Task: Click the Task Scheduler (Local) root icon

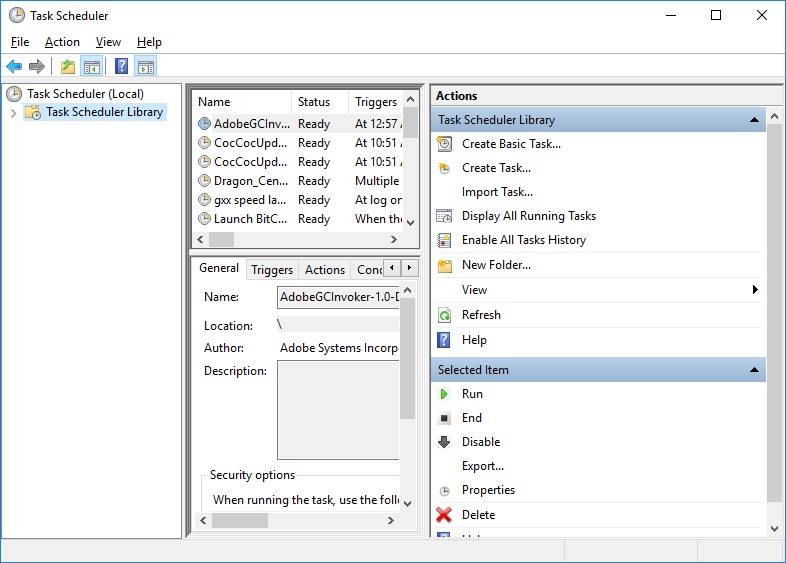Action: pyautogui.click(x=14, y=94)
